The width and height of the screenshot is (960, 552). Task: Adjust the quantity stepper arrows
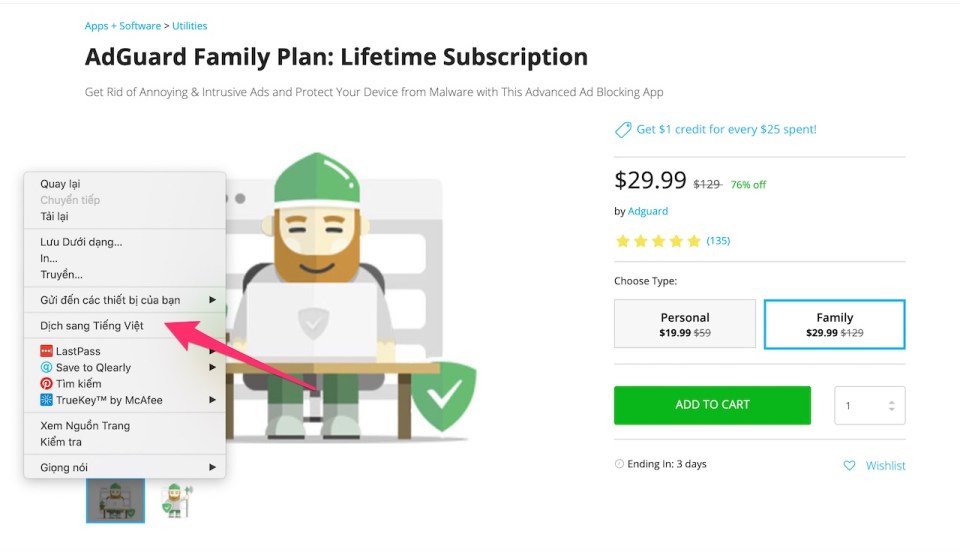click(x=892, y=406)
